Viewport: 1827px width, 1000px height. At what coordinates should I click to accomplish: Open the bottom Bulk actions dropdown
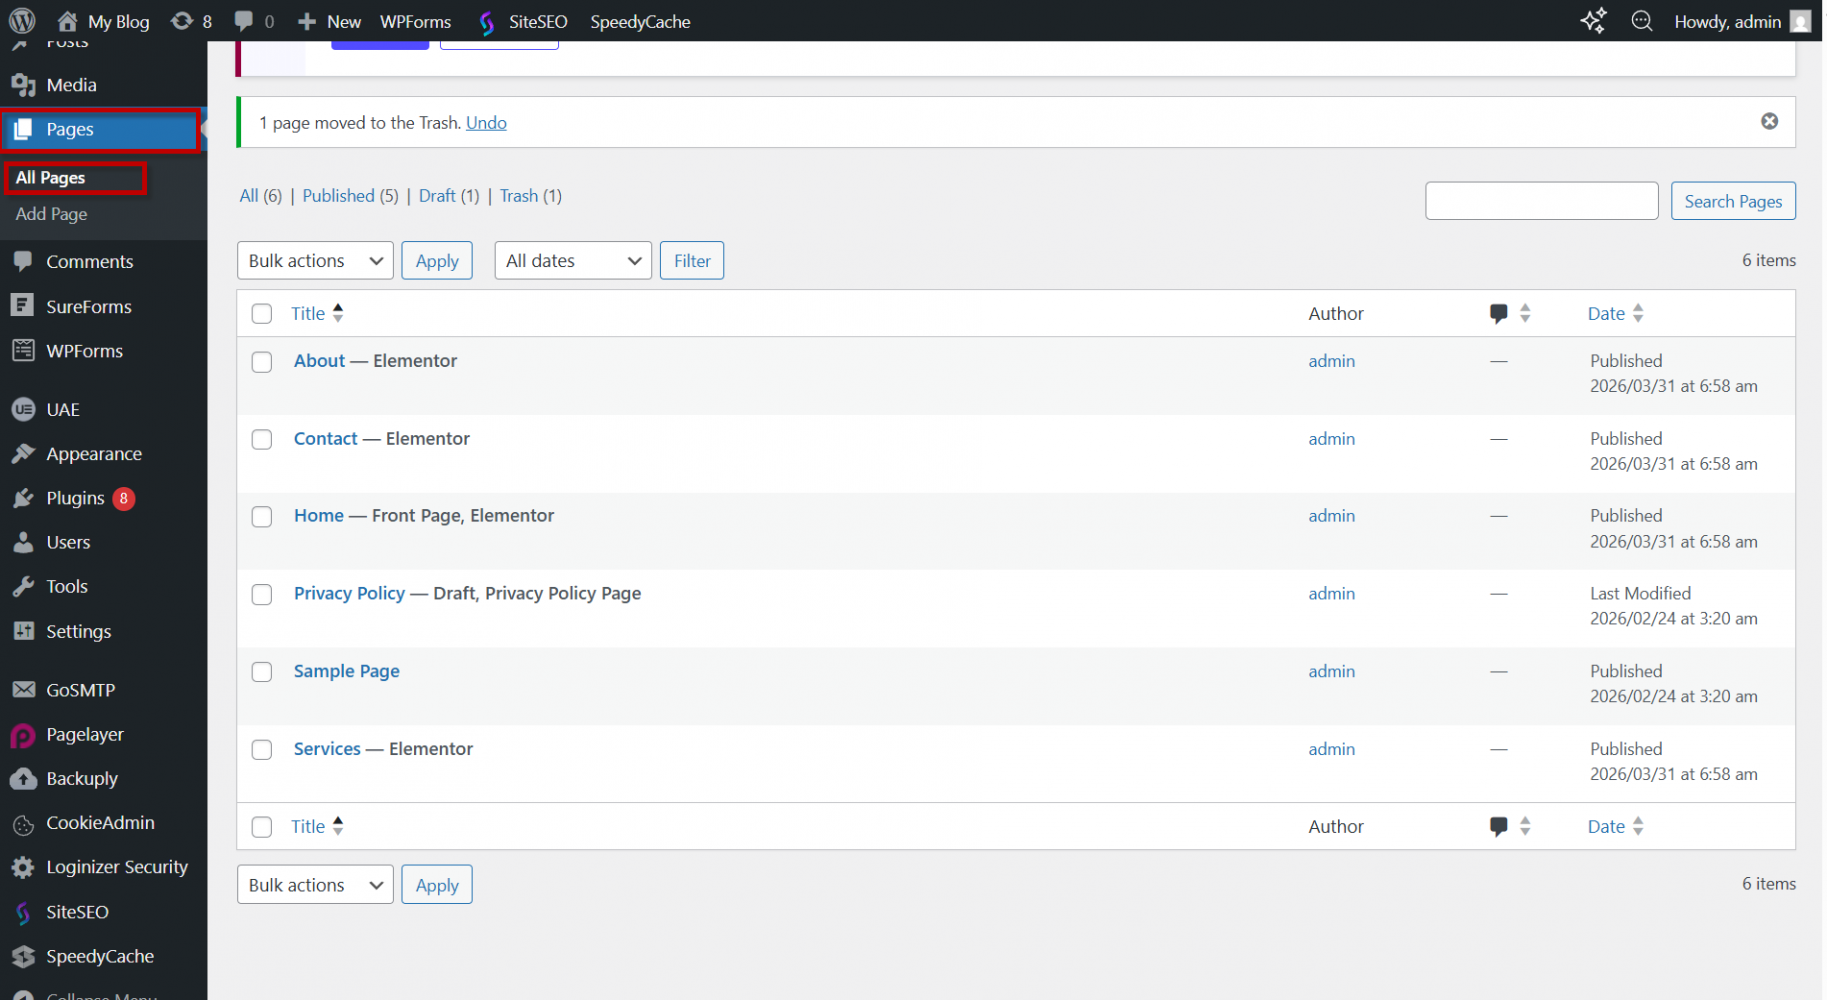(x=315, y=885)
